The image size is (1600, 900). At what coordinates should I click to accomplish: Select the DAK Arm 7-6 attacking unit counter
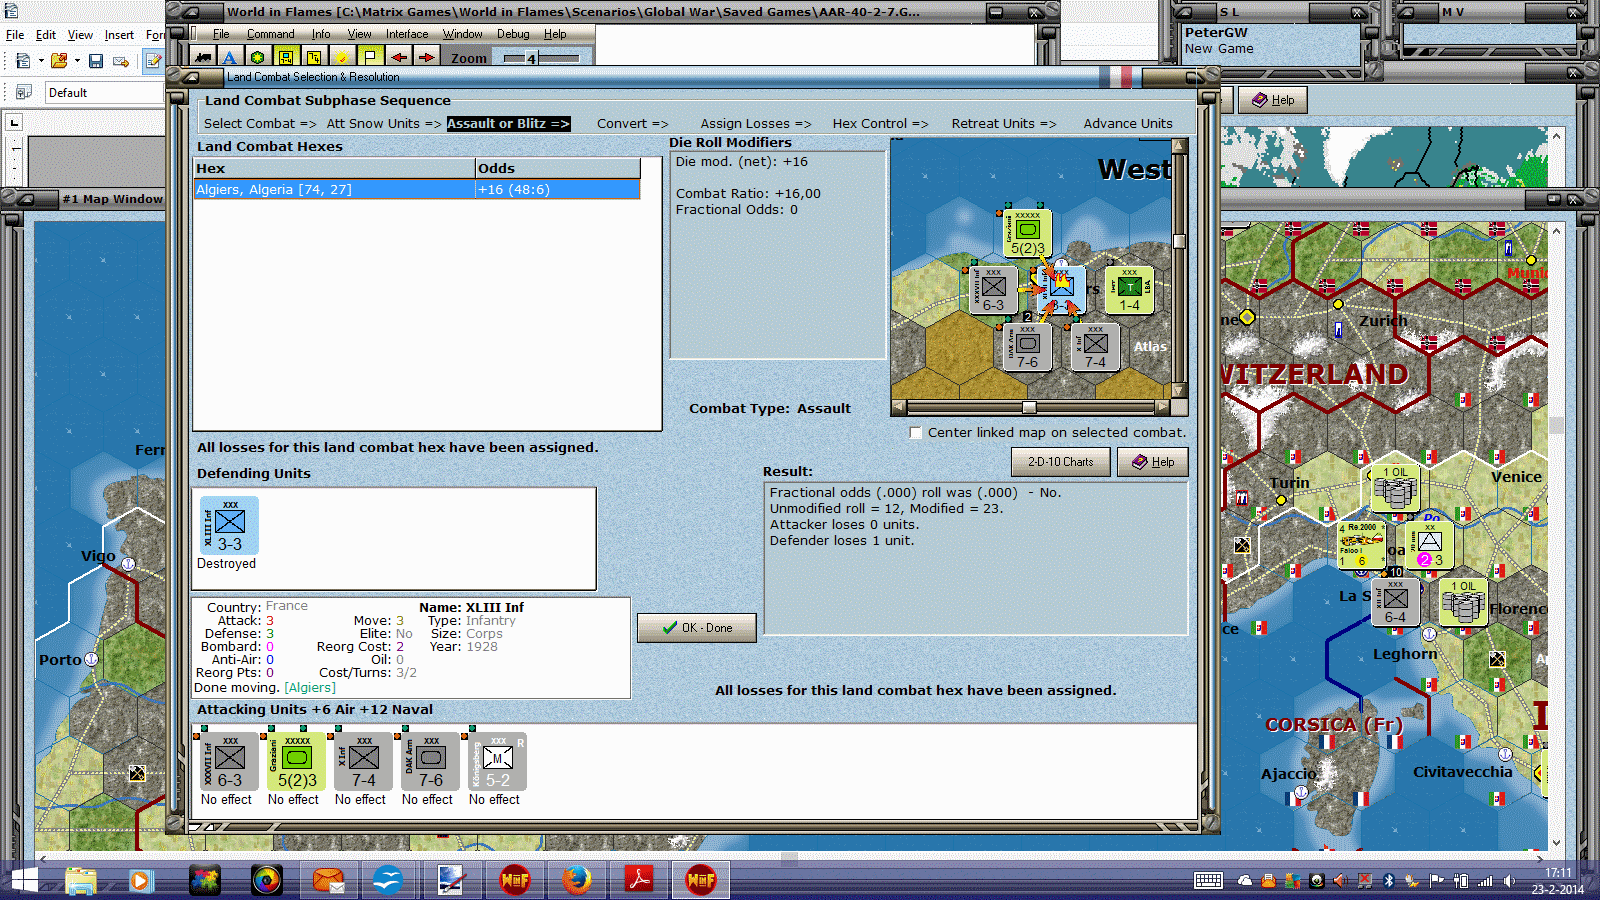[x=430, y=761]
